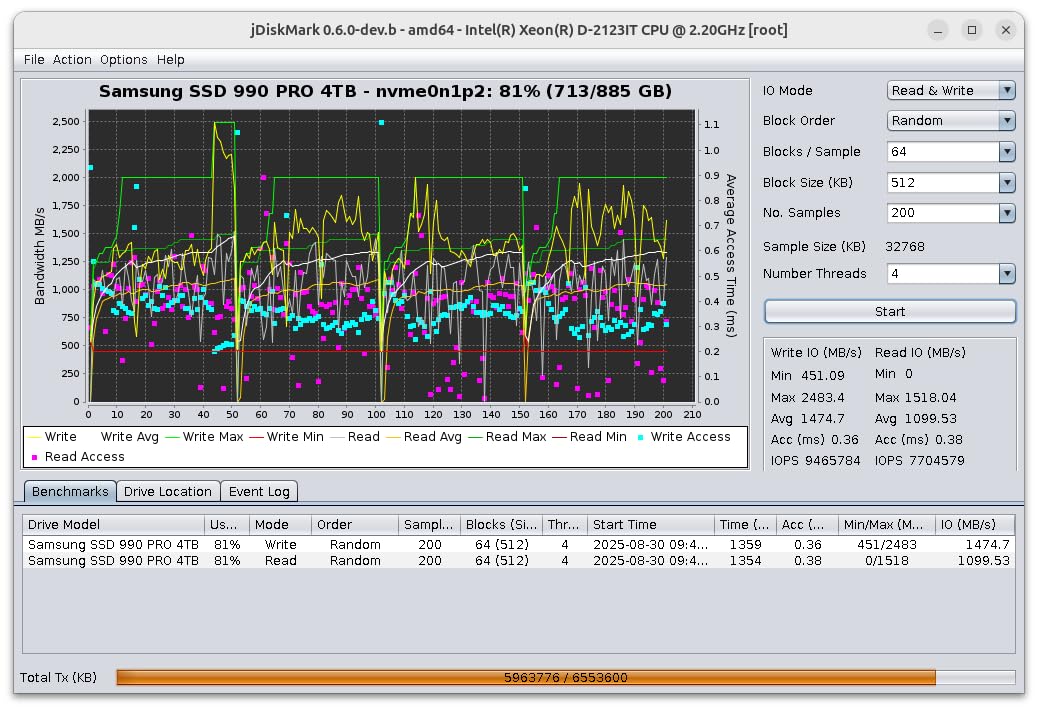
Task: Select the Read benchmark table row
Action: 518,560
